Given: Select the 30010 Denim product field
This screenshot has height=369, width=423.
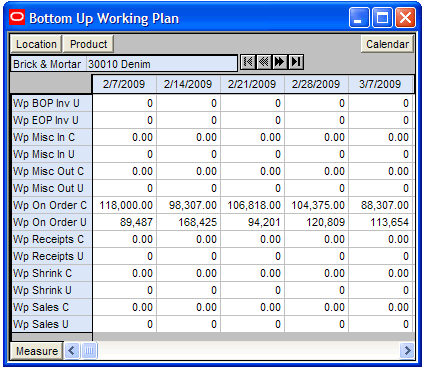Looking at the screenshot, I should 161,64.
